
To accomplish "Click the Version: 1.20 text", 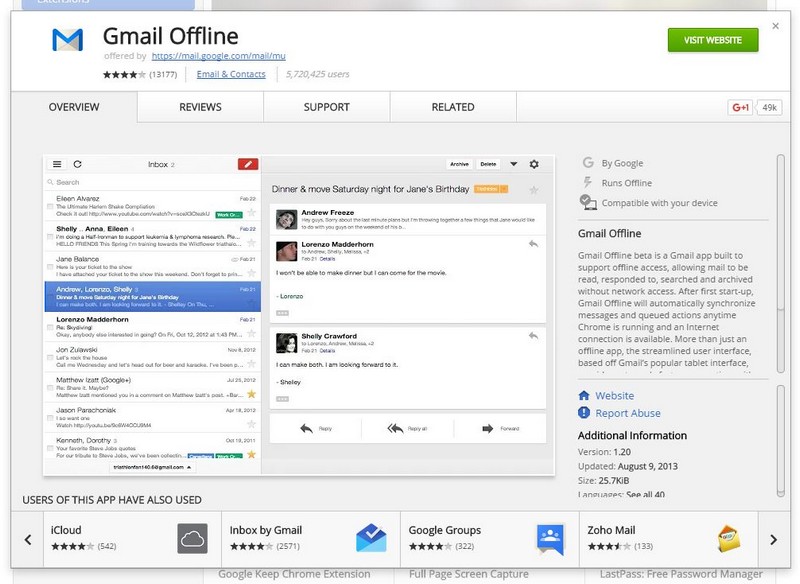I will click(x=604, y=452).
